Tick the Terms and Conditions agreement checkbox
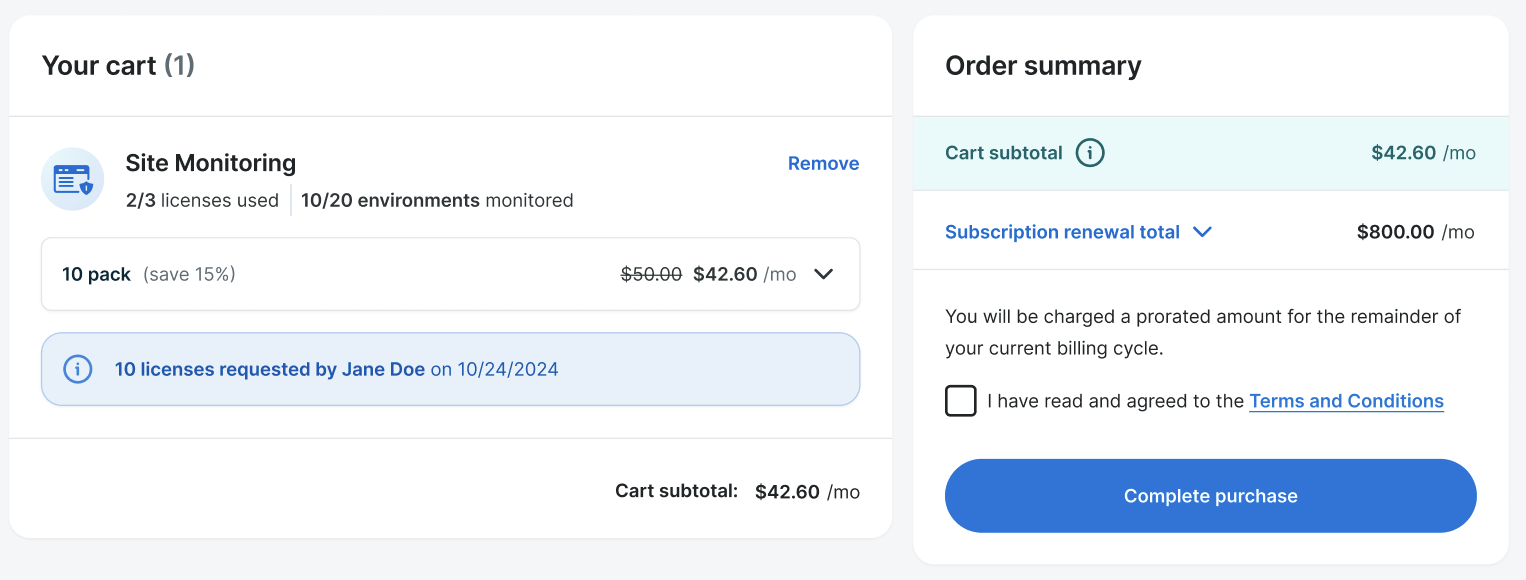This screenshot has height=580, width=1526. (961, 401)
